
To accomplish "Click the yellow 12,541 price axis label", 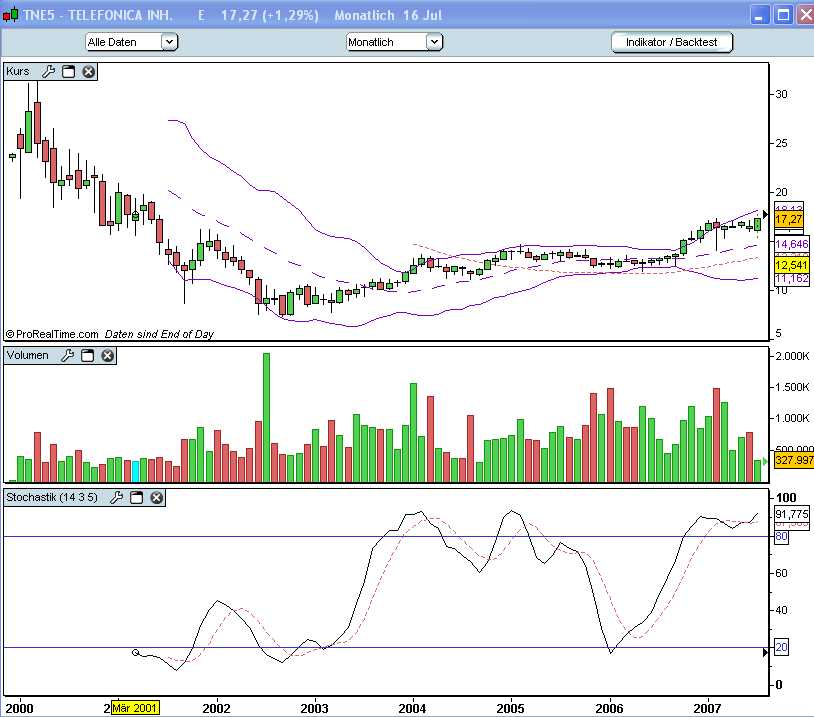I will (790, 265).
